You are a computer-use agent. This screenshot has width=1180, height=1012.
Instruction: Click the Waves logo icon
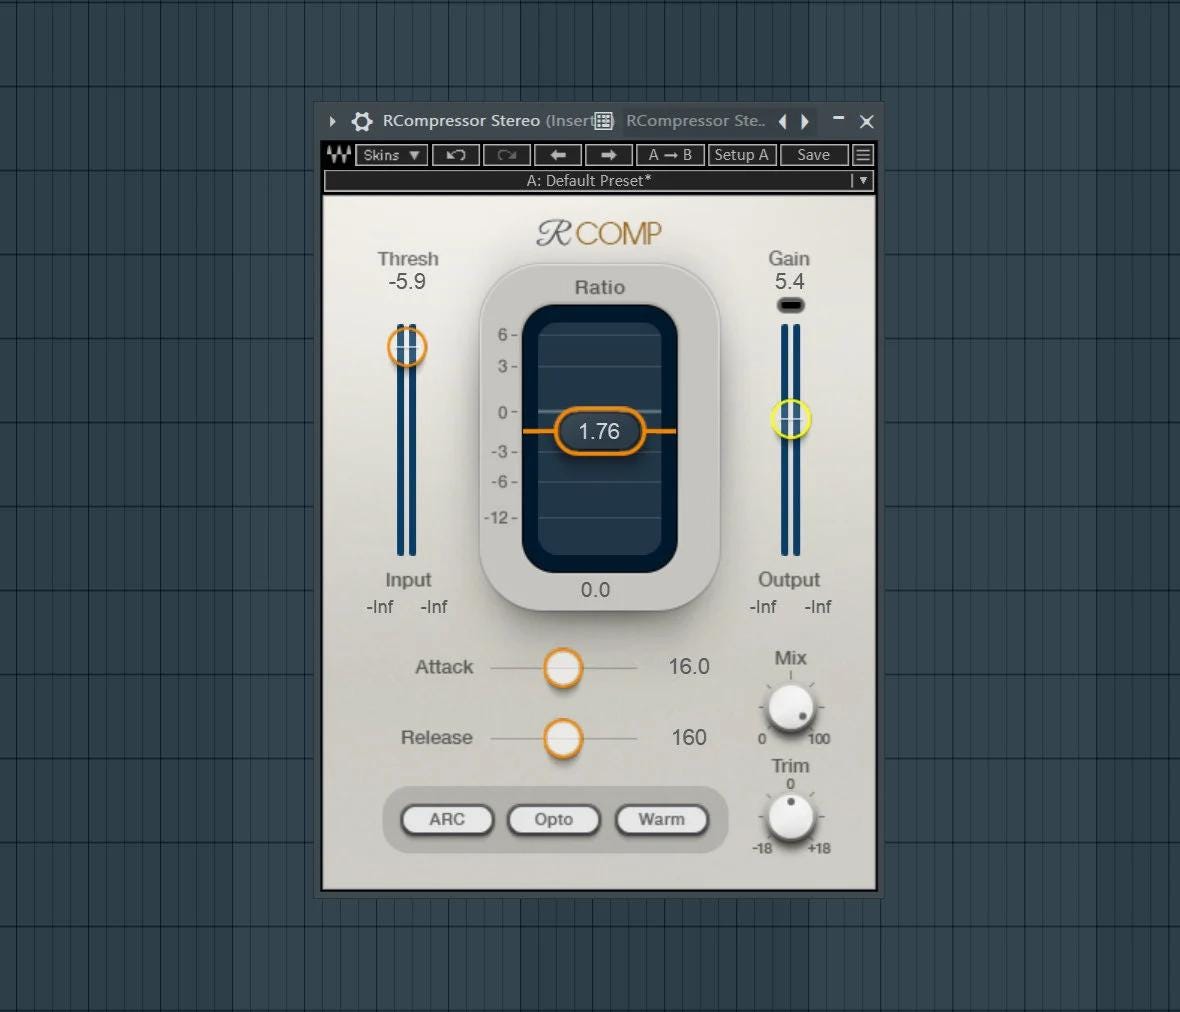[339, 155]
